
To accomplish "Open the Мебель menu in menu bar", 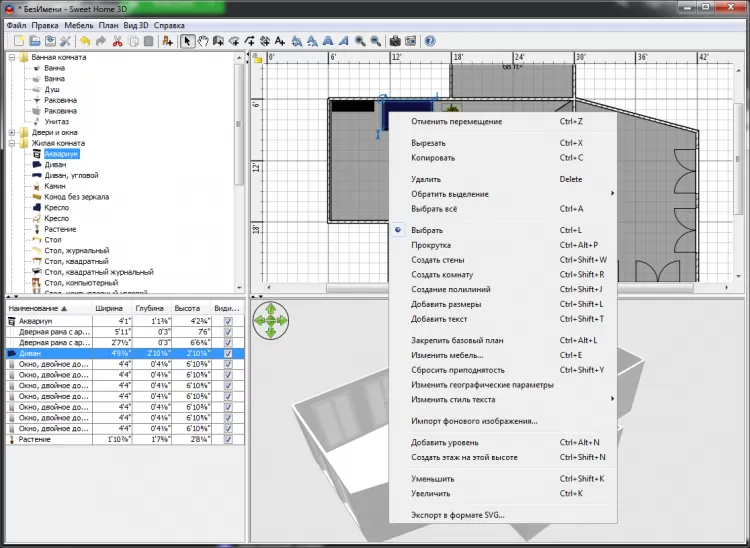I will (79, 24).
